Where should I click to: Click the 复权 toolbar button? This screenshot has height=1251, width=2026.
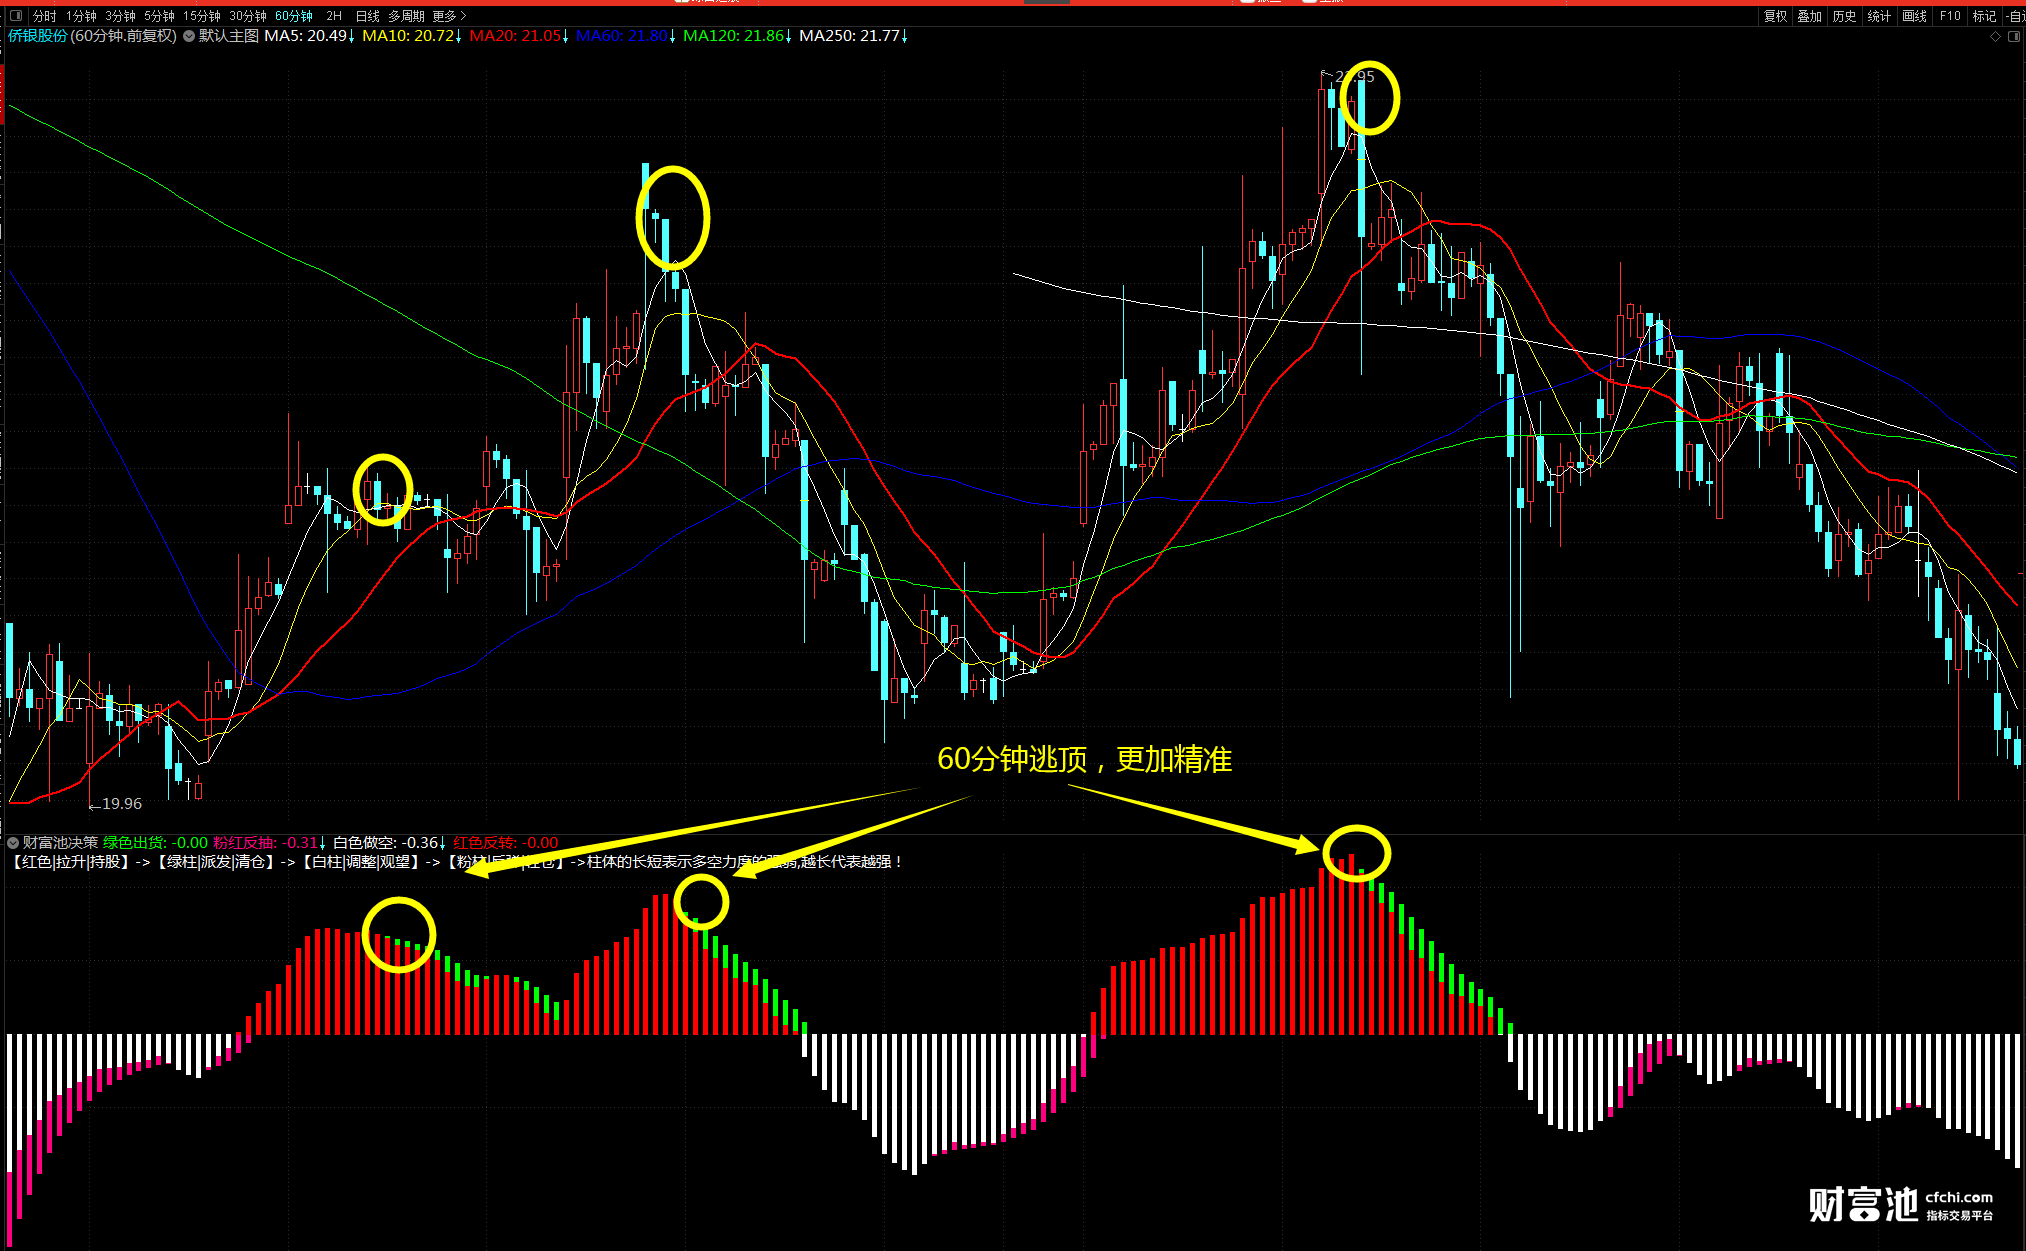click(x=1775, y=16)
